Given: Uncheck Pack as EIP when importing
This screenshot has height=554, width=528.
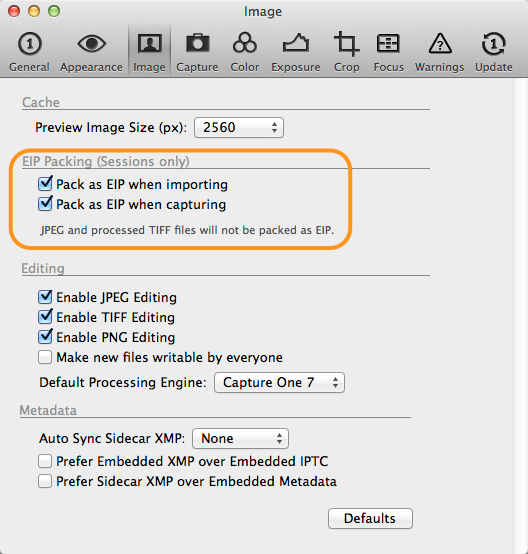Looking at the screenshot, I should coord(45,184).
